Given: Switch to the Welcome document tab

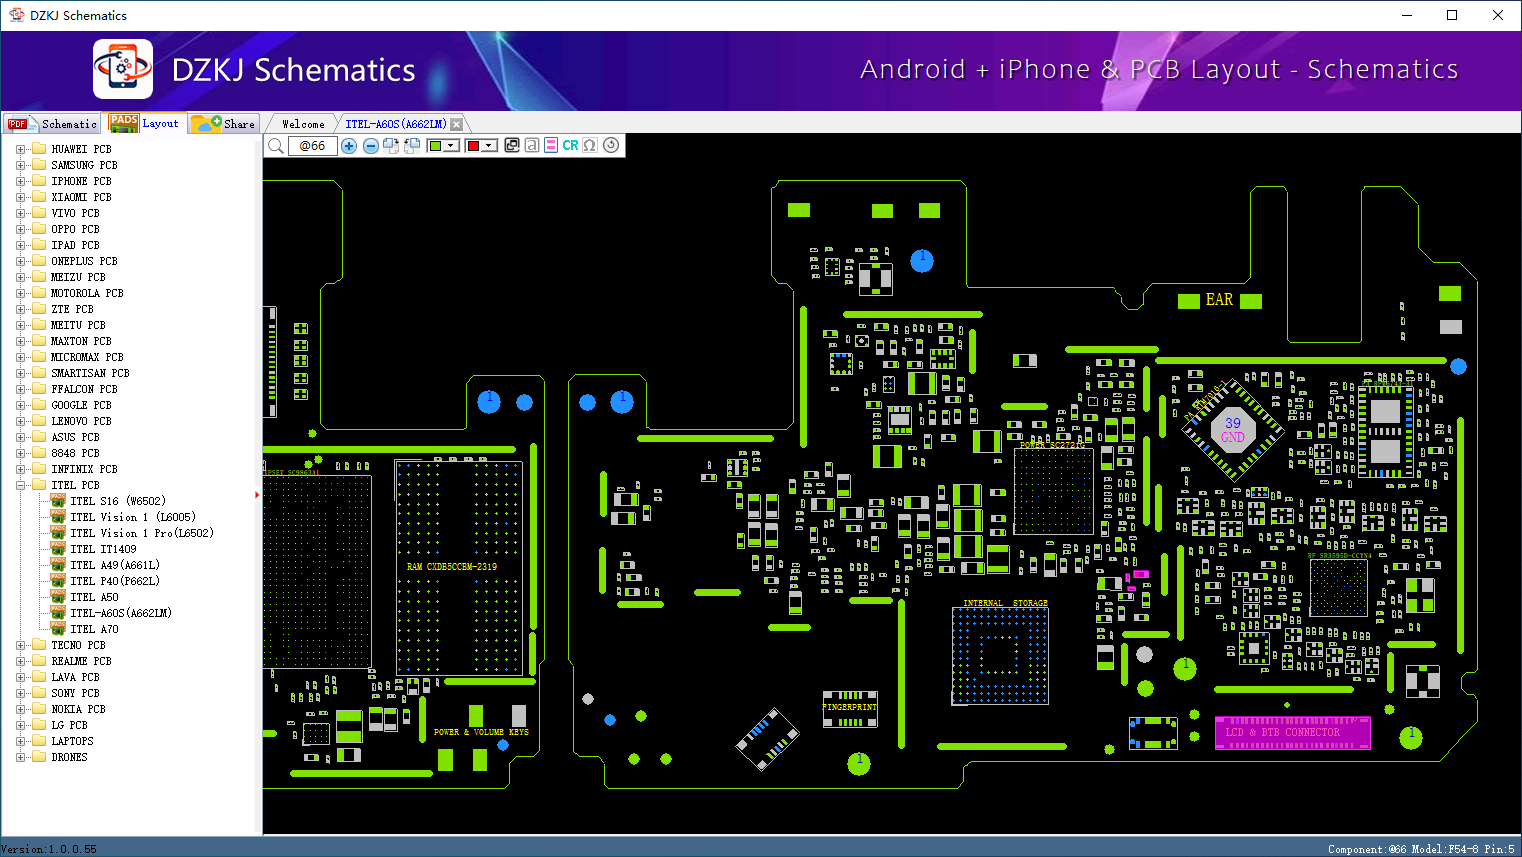Looking at the screenshot, I should coord(303,124).
